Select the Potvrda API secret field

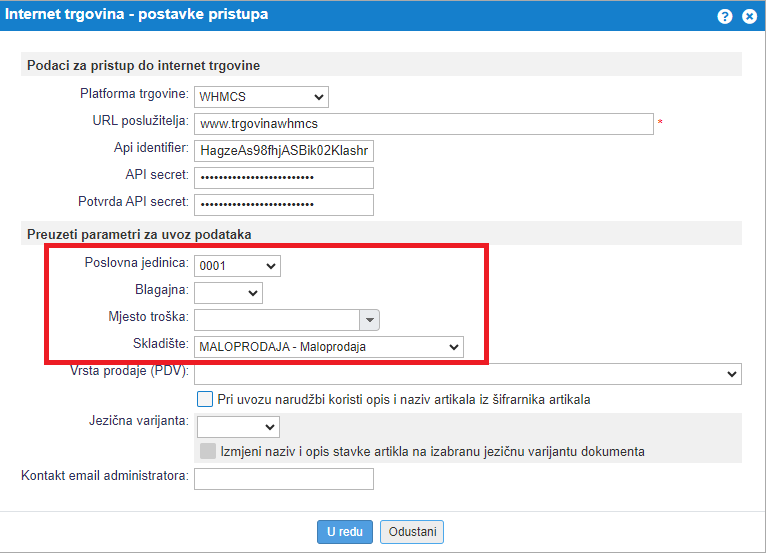284,204
